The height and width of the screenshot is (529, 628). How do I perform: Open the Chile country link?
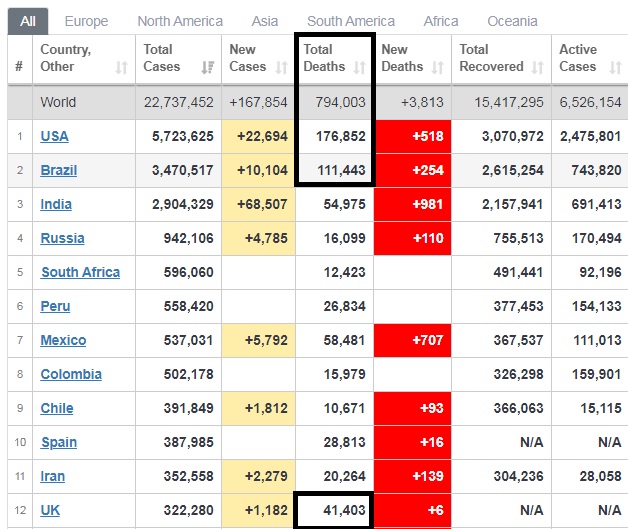tap(57, 408)
